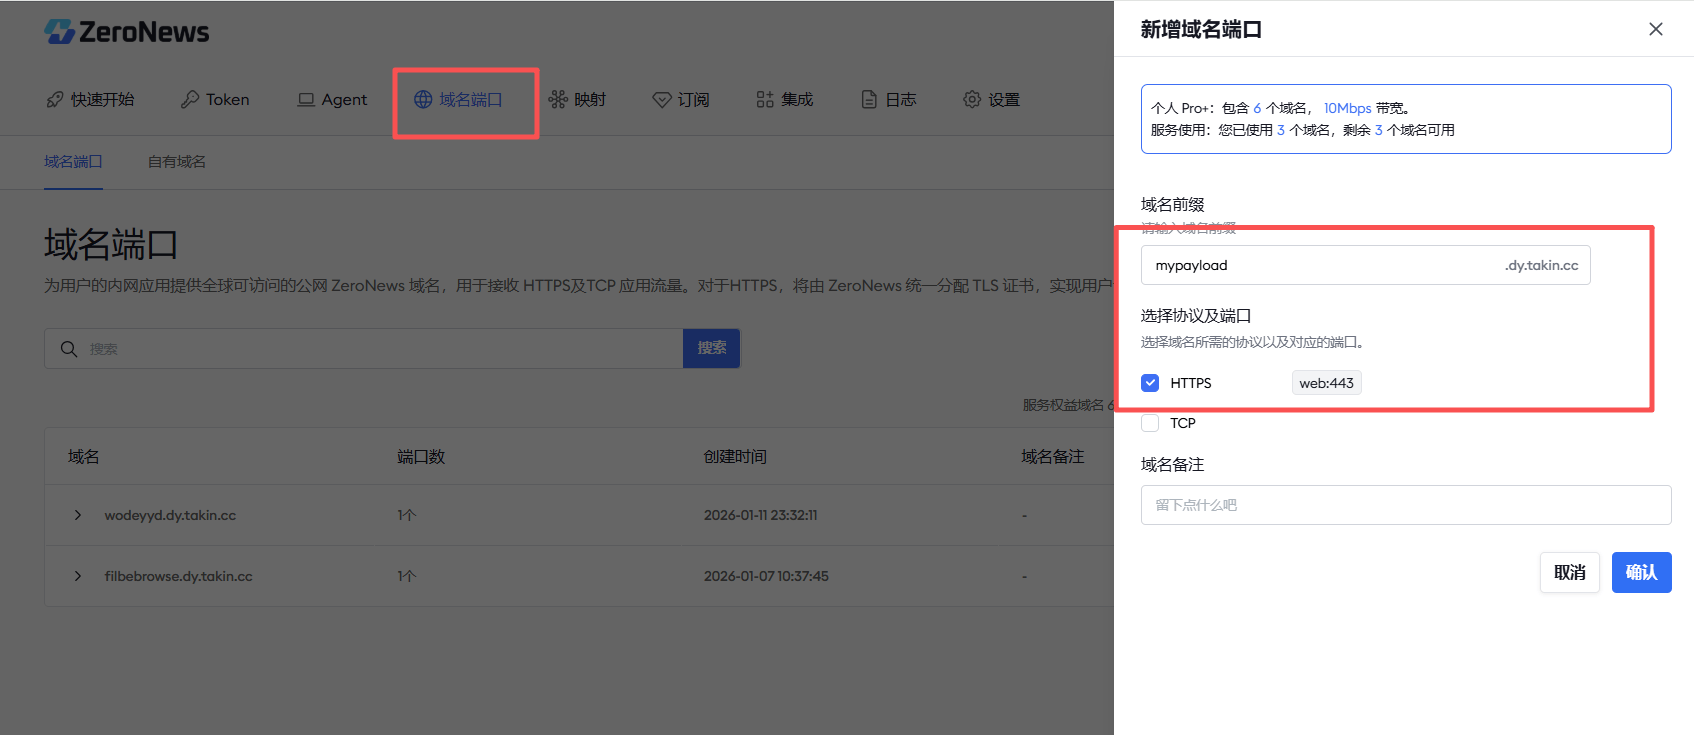The image size is (1694, 735).
Task: Click the 确认 button
Action: pos(1641,573)
